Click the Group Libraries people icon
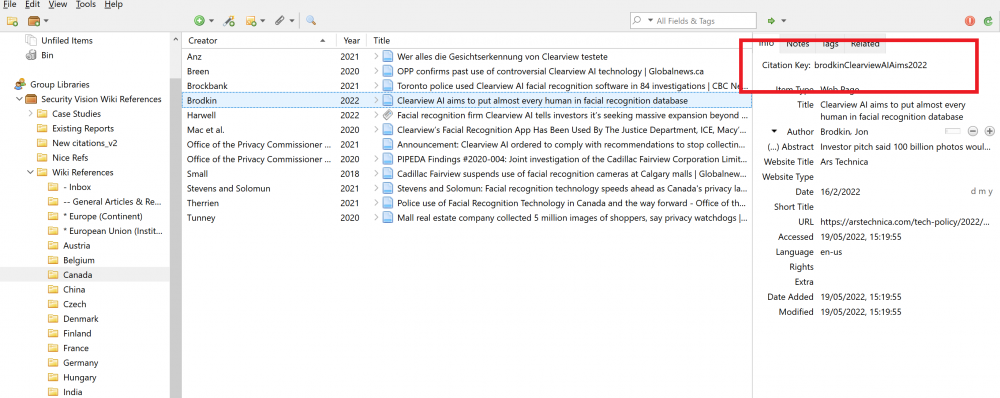Viewport: 1000px width, 398px height. [20, 84]
